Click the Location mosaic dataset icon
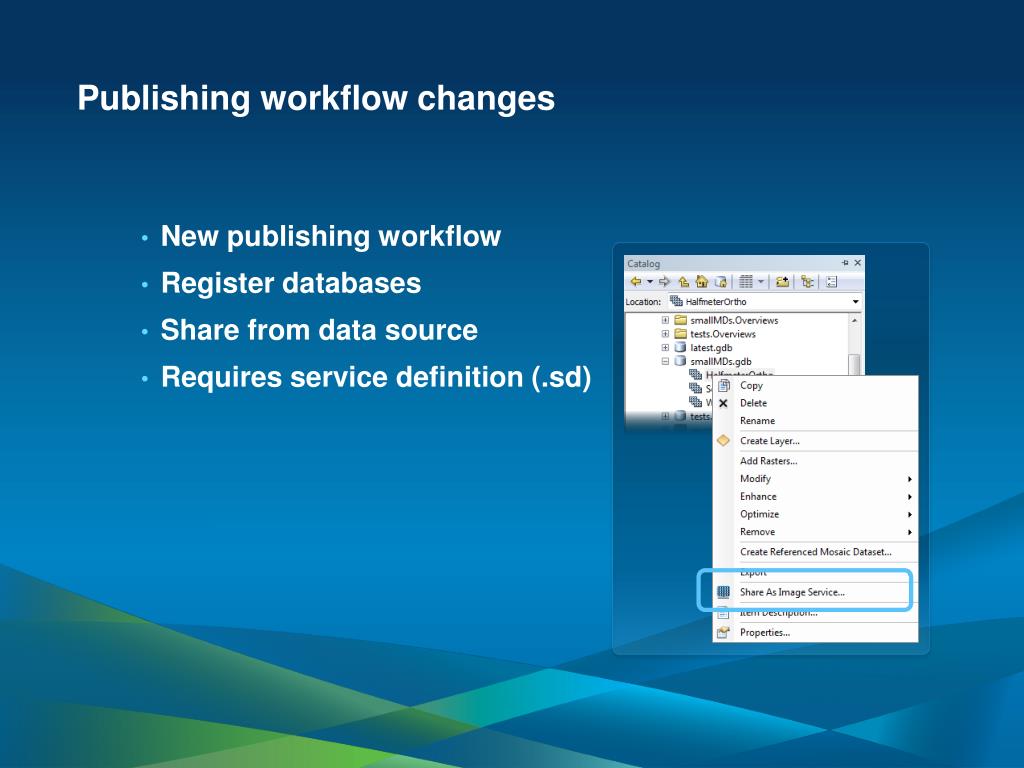The image size is (1024, 768). [x=677, y=301]
